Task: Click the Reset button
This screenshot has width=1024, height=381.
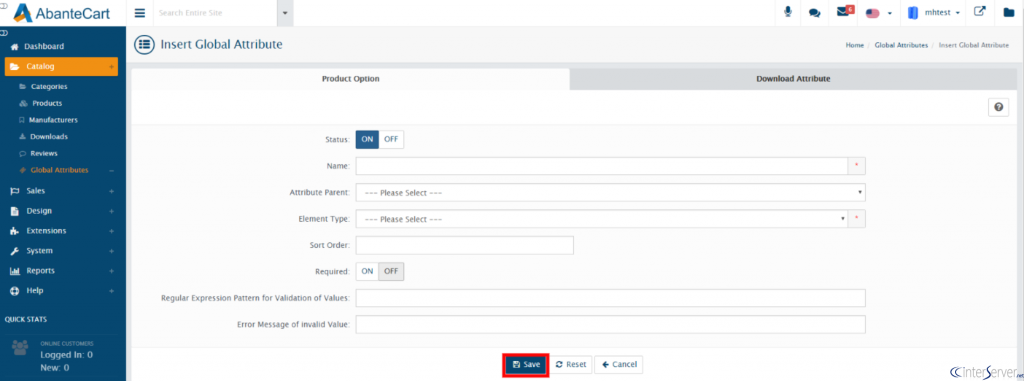Action: (x=570, y=365)
